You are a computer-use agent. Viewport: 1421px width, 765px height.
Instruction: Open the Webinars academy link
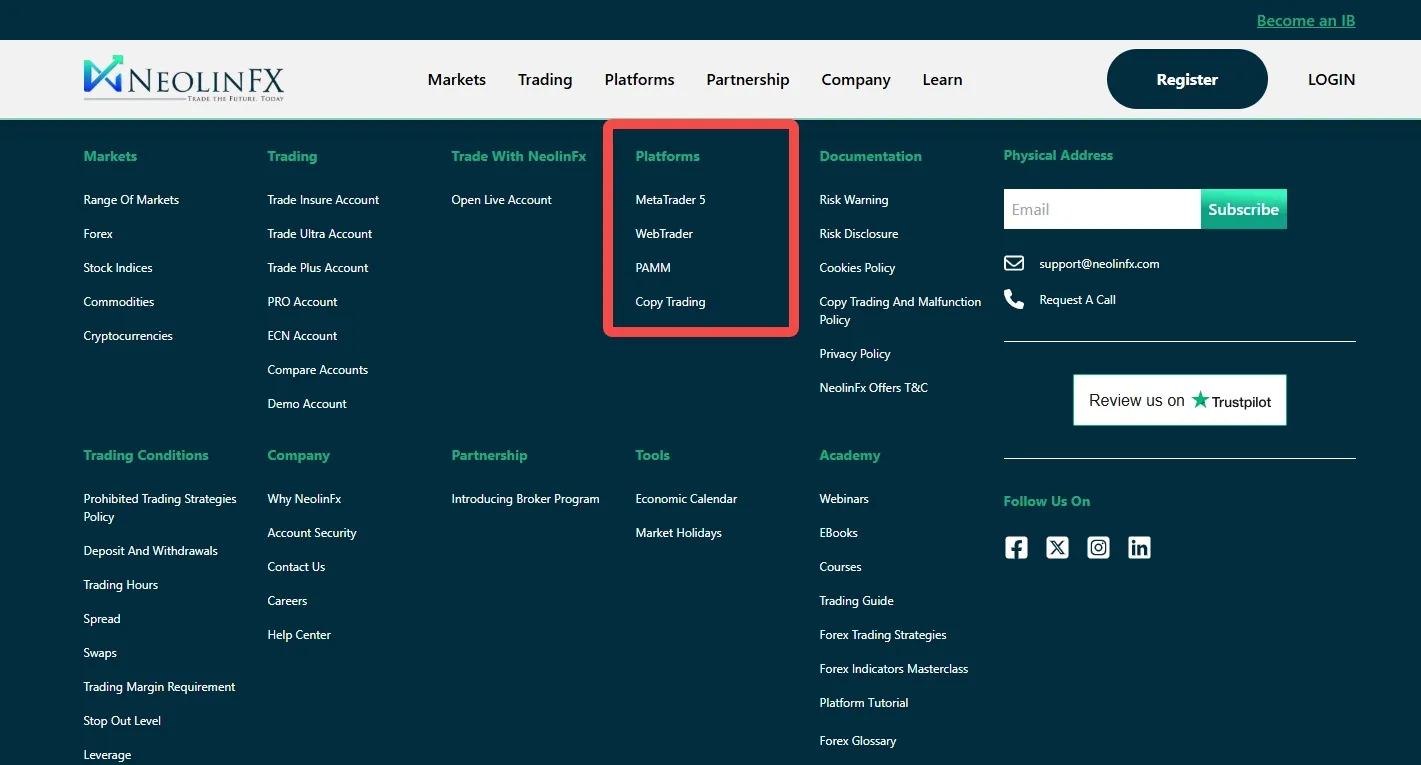pos(844,499)
